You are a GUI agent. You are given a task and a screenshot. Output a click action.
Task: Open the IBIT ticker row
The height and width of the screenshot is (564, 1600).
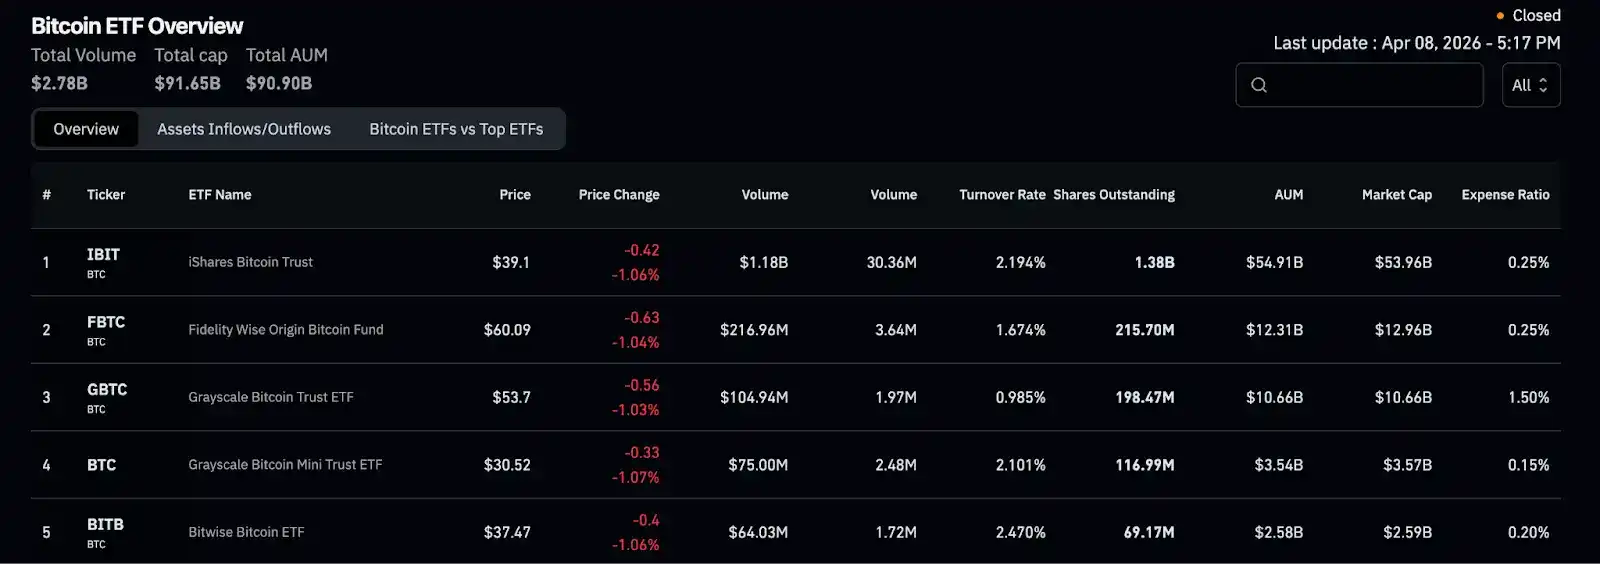[x=103, y=255]
